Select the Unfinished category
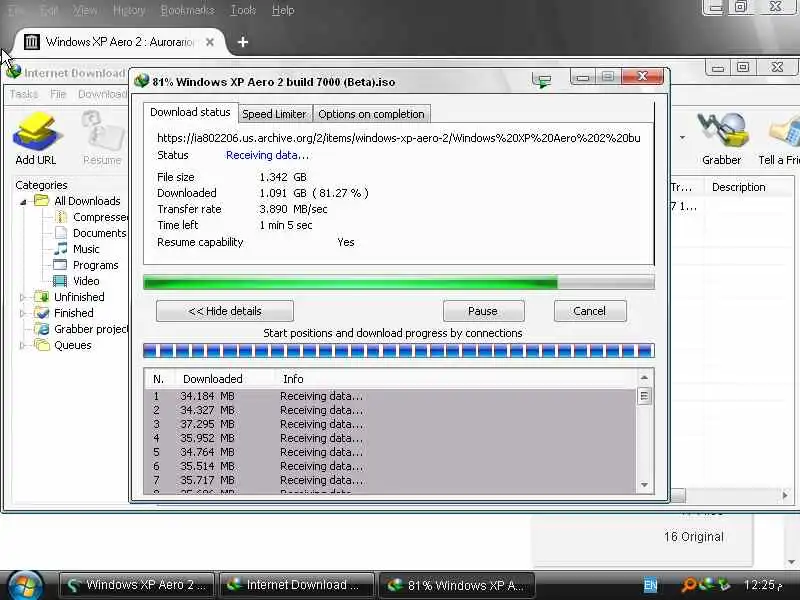 click(79, 297)
